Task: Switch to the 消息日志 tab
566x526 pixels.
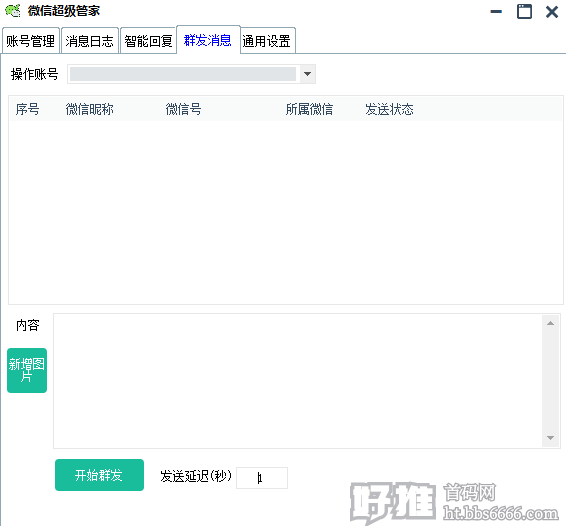Action: click(90, 41)
